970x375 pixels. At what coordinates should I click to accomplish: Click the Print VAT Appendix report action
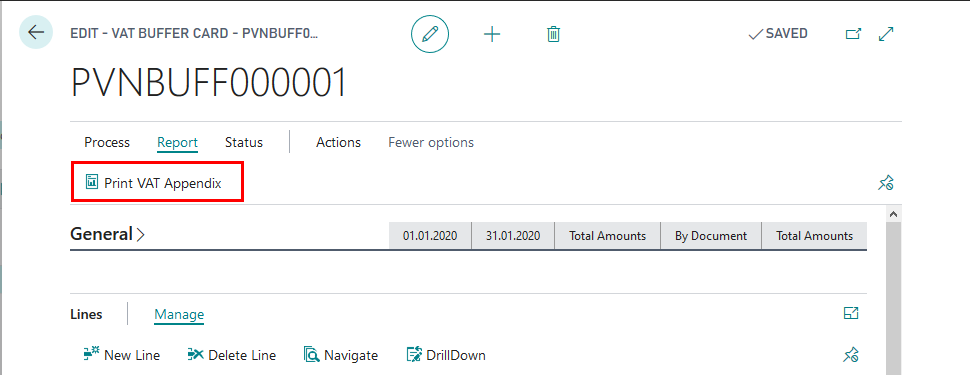click(153, 183)
